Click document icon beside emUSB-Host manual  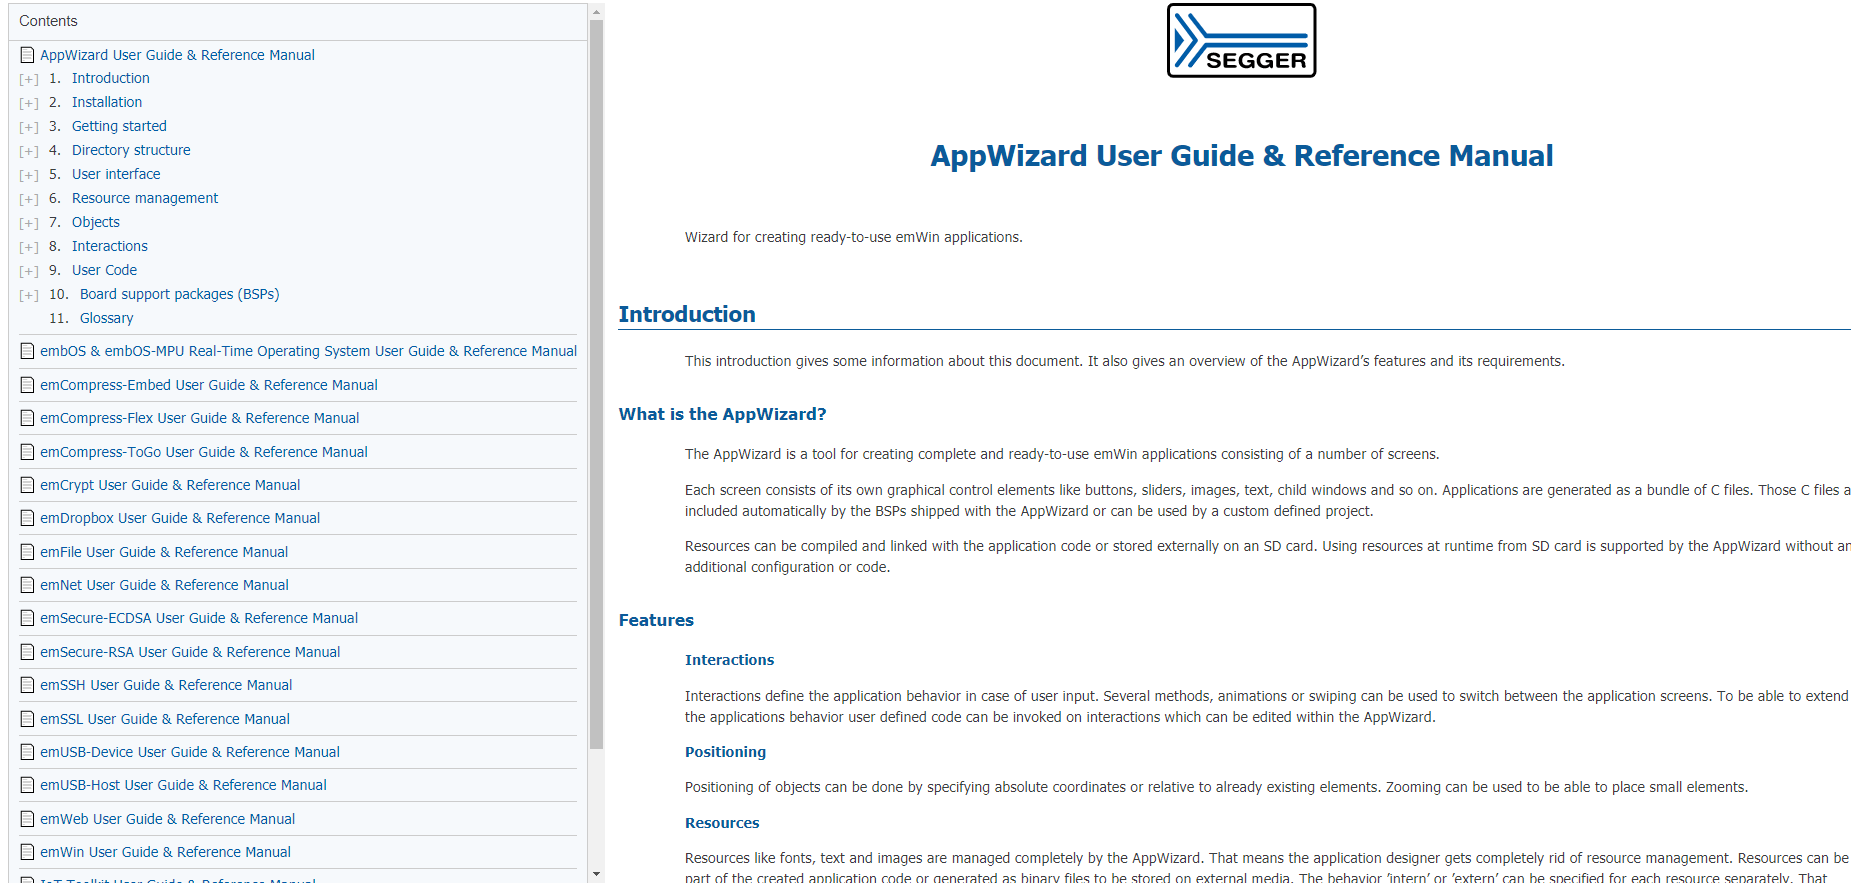[x=28, y=785]
